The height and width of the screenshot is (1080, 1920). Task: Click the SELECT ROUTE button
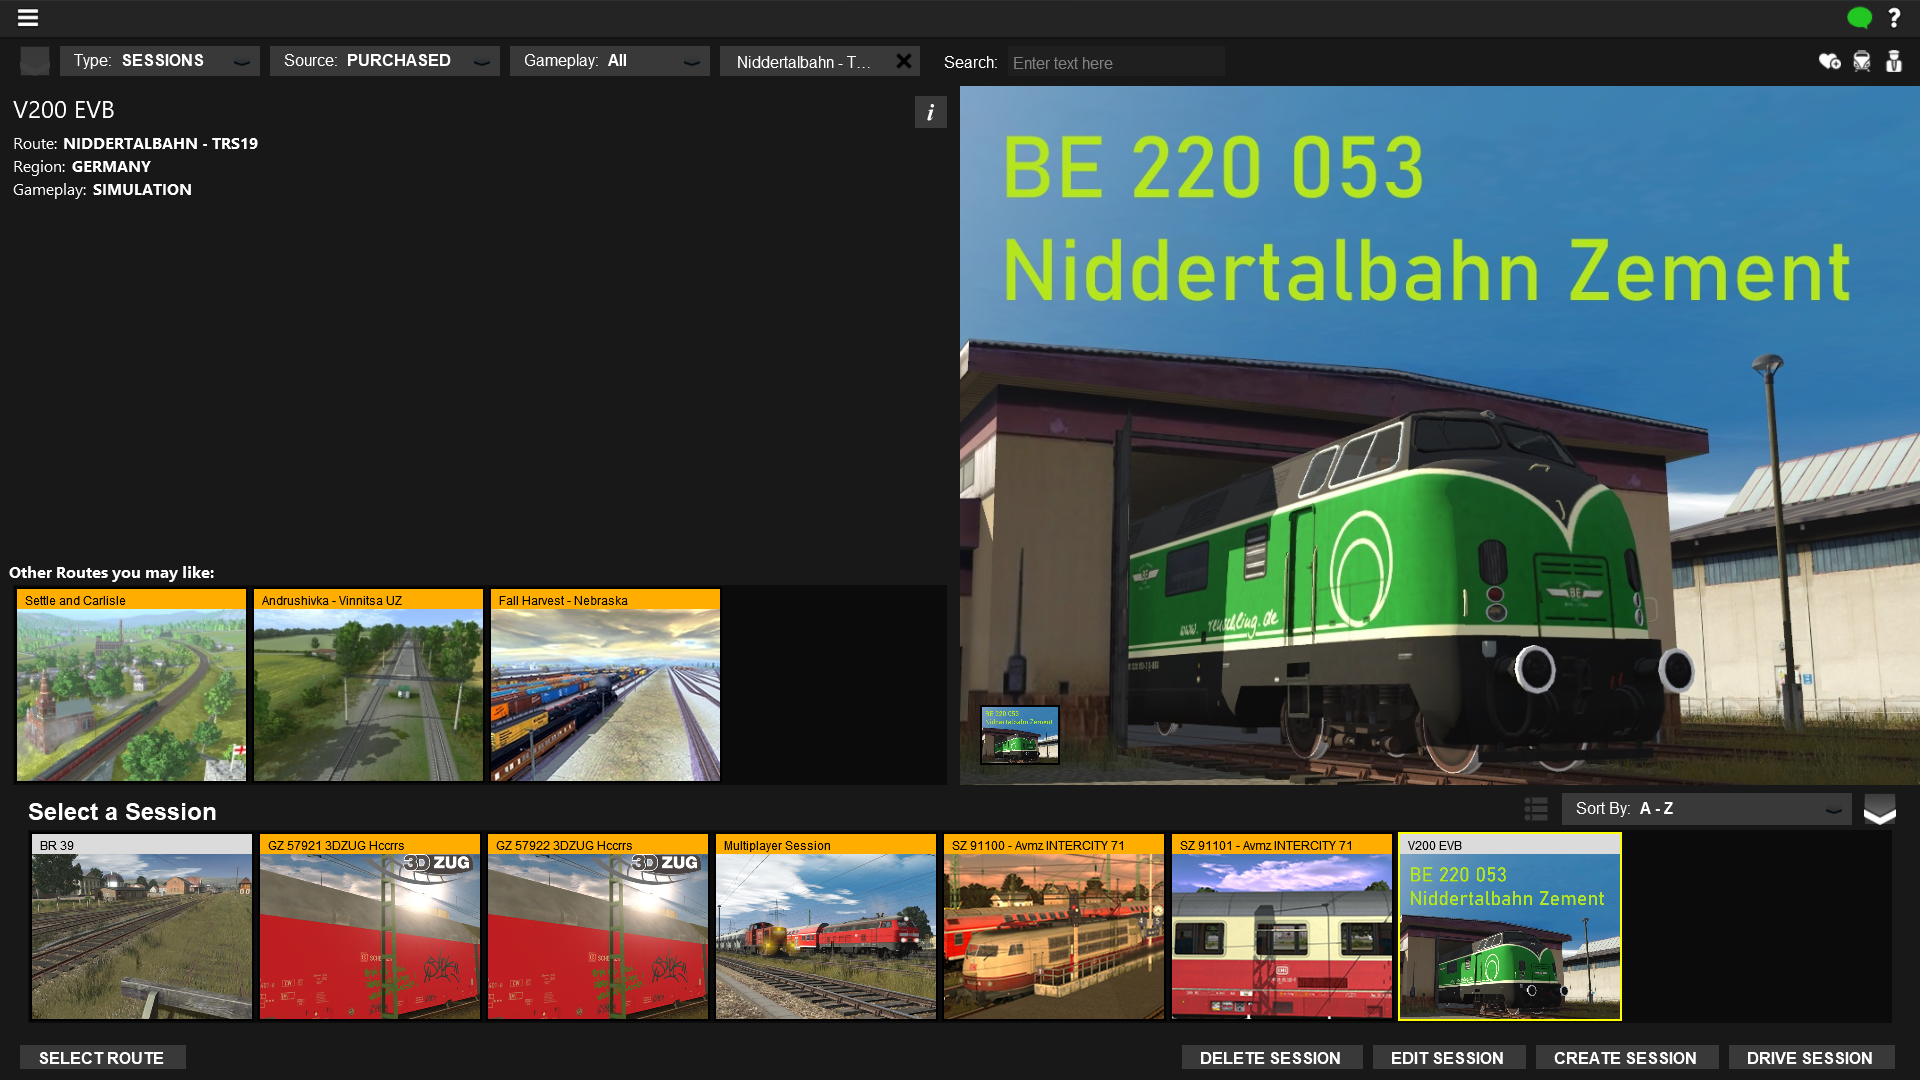(x=102, y=1058)
